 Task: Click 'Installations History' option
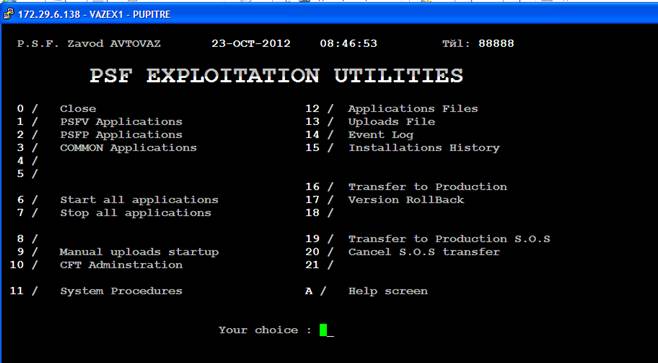pos(424,148)
